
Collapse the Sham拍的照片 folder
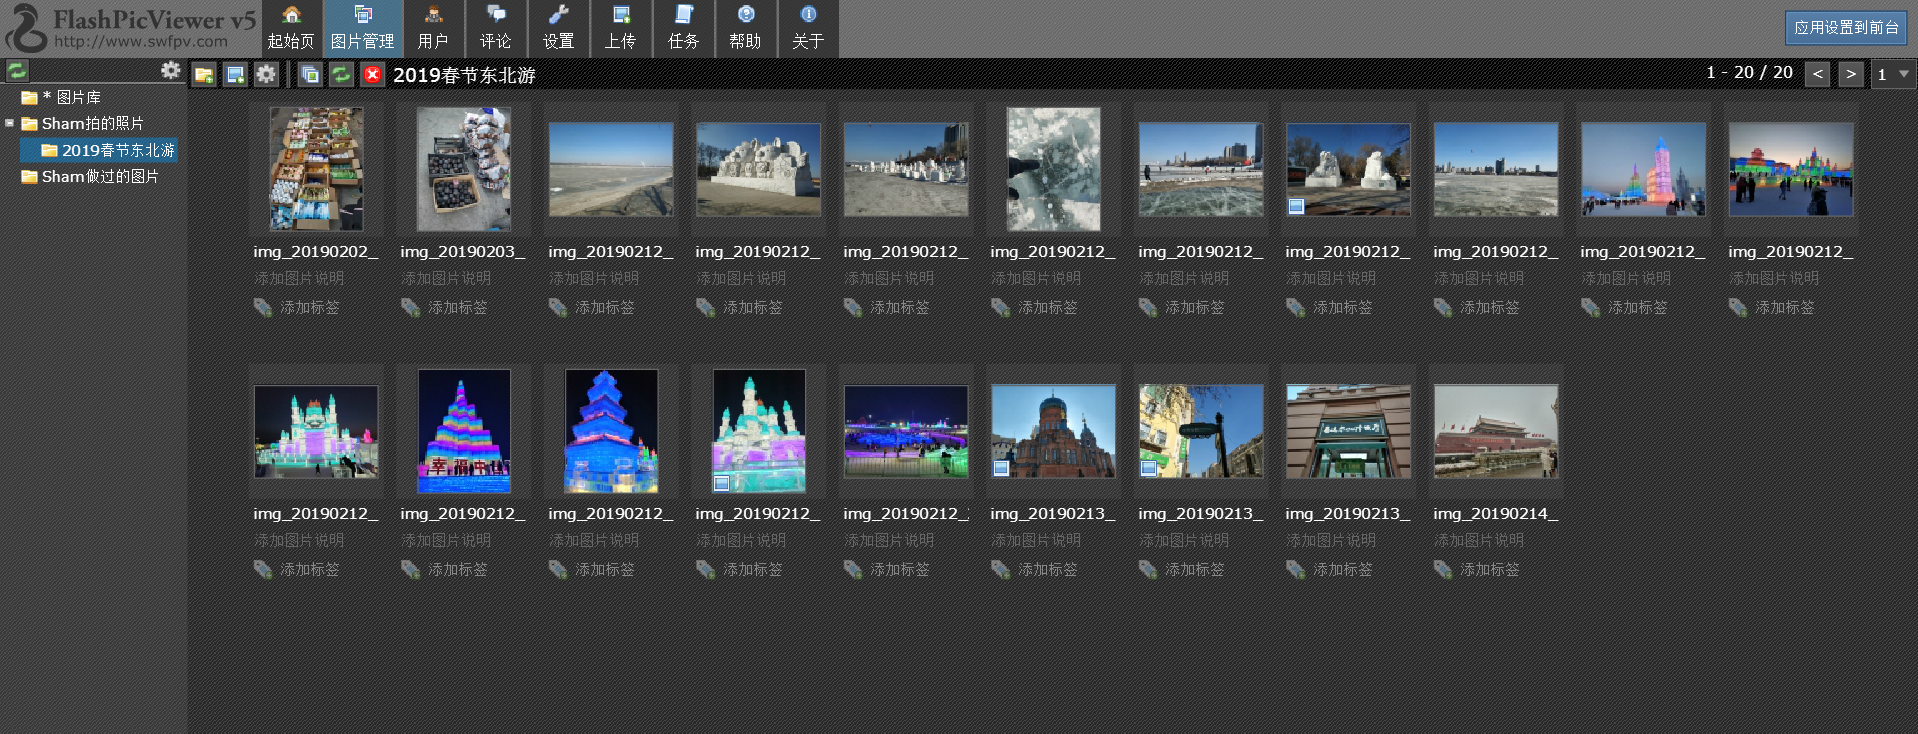(10, 124)
